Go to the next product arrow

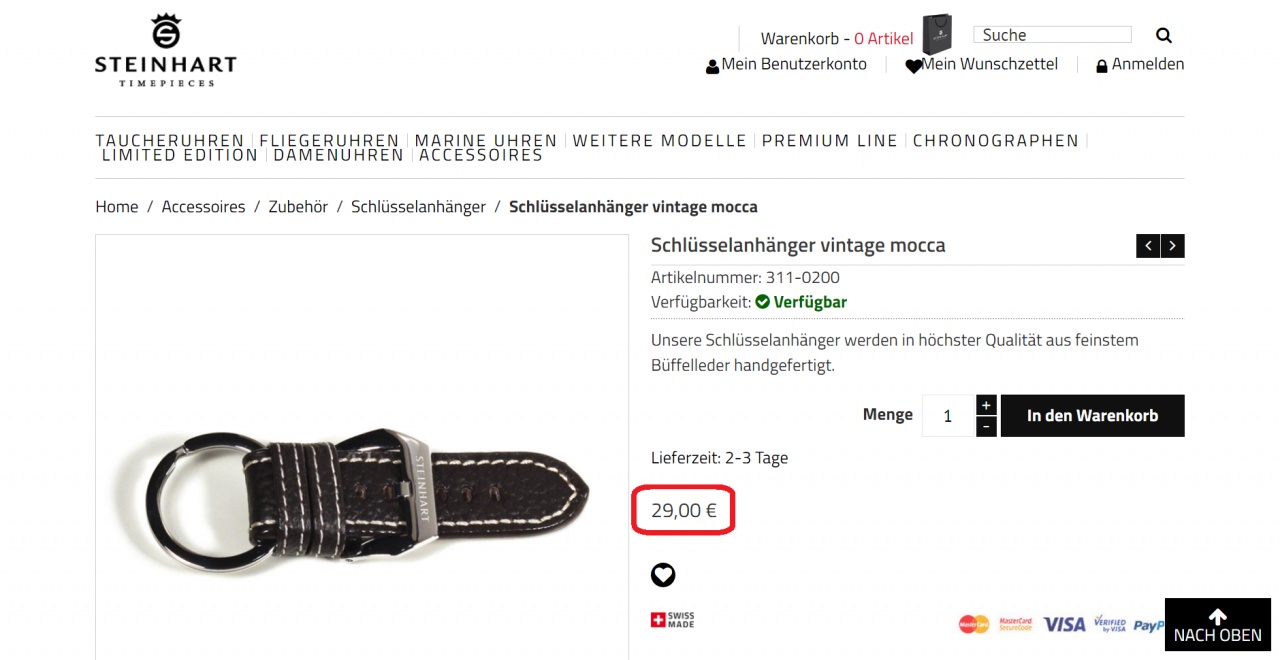point(1173,246)
